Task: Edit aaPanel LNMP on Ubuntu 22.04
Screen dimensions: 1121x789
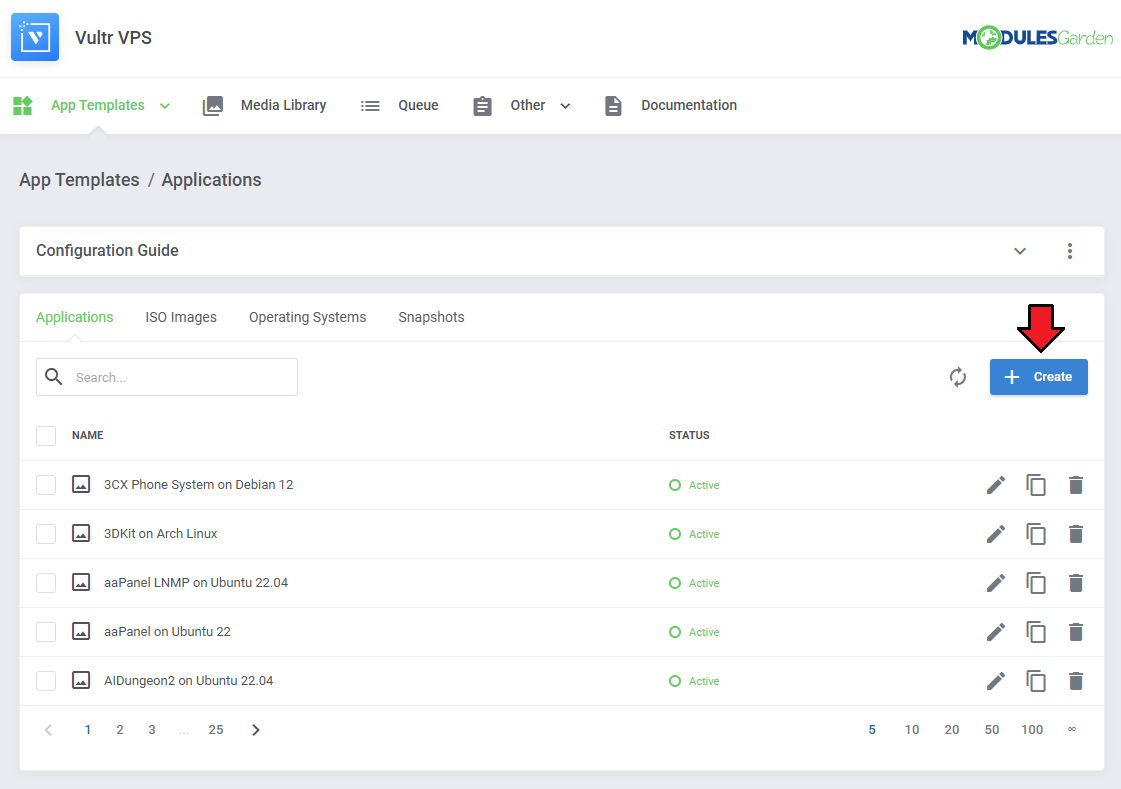Action: coord(996,583)
